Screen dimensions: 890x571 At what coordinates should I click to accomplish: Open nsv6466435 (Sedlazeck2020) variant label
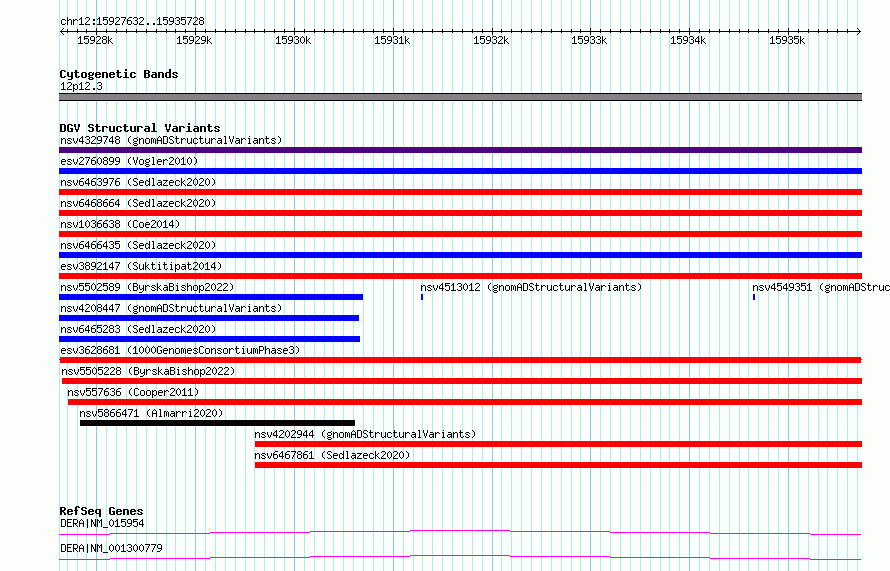pos(138,245)
